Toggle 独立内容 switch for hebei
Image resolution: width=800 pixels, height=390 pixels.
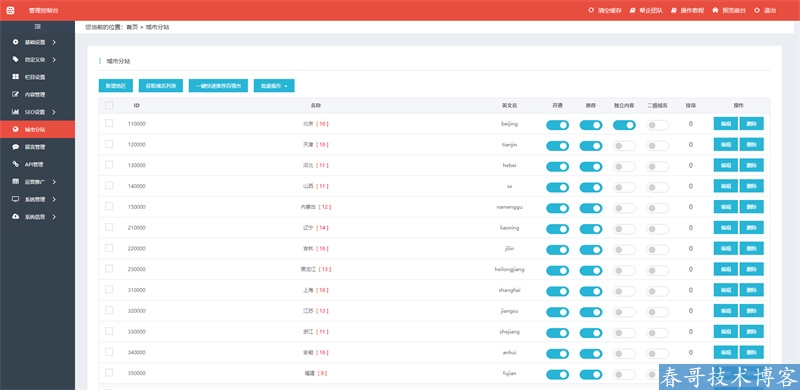pyautogui.click(x=624, y=166)
